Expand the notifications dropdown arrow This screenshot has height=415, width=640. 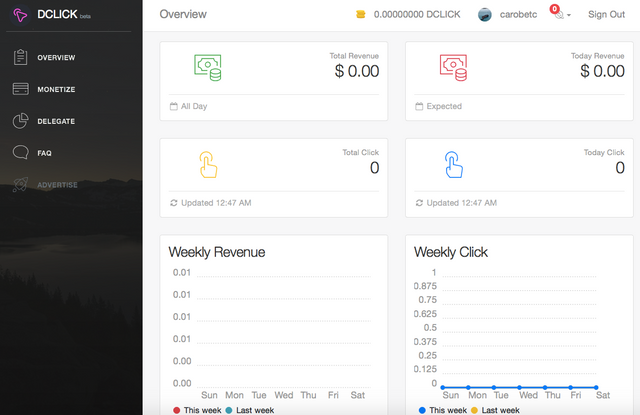[x=569, y=16]
